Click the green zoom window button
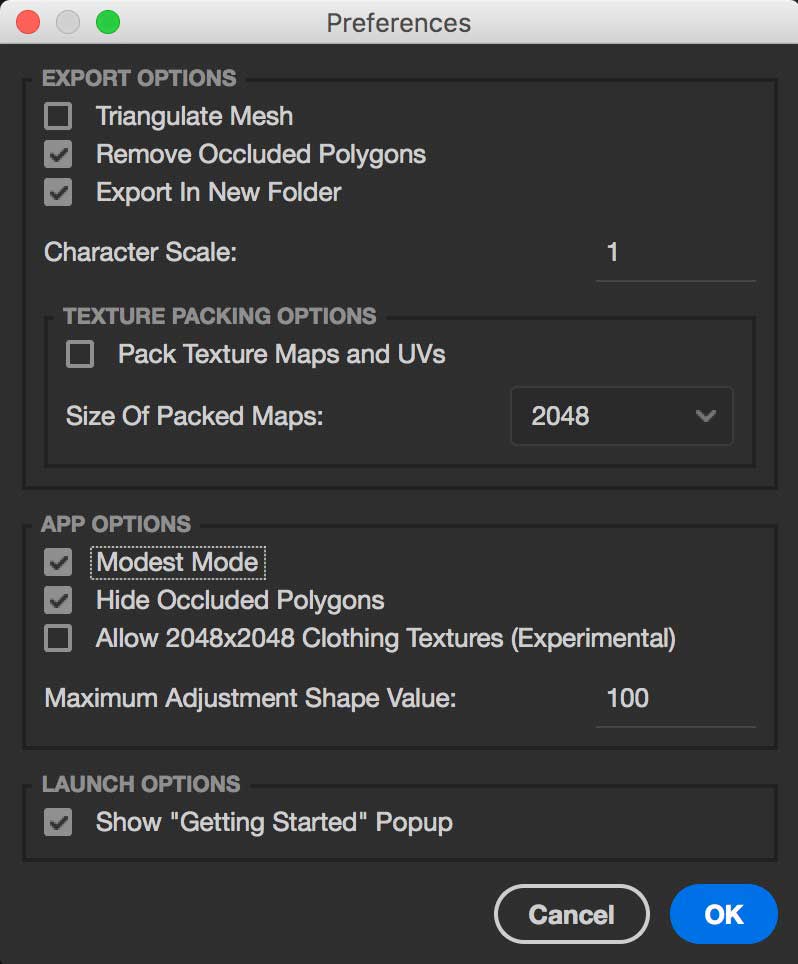 point(107,22)
